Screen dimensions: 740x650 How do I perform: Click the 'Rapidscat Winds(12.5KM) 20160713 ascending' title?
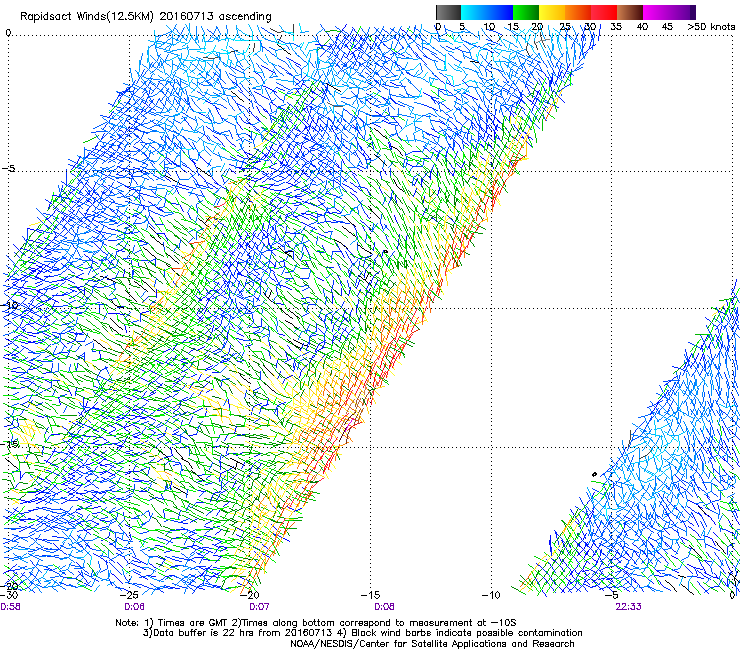pyautogui.click(x=146, y=17)
